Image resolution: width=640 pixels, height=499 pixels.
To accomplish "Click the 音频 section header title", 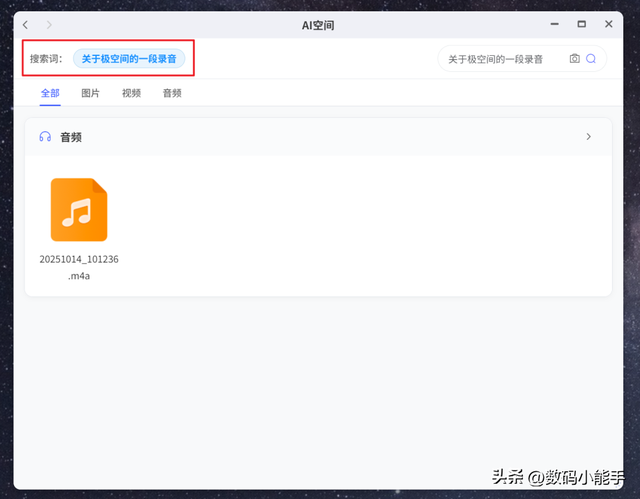I will pos(71,137).
